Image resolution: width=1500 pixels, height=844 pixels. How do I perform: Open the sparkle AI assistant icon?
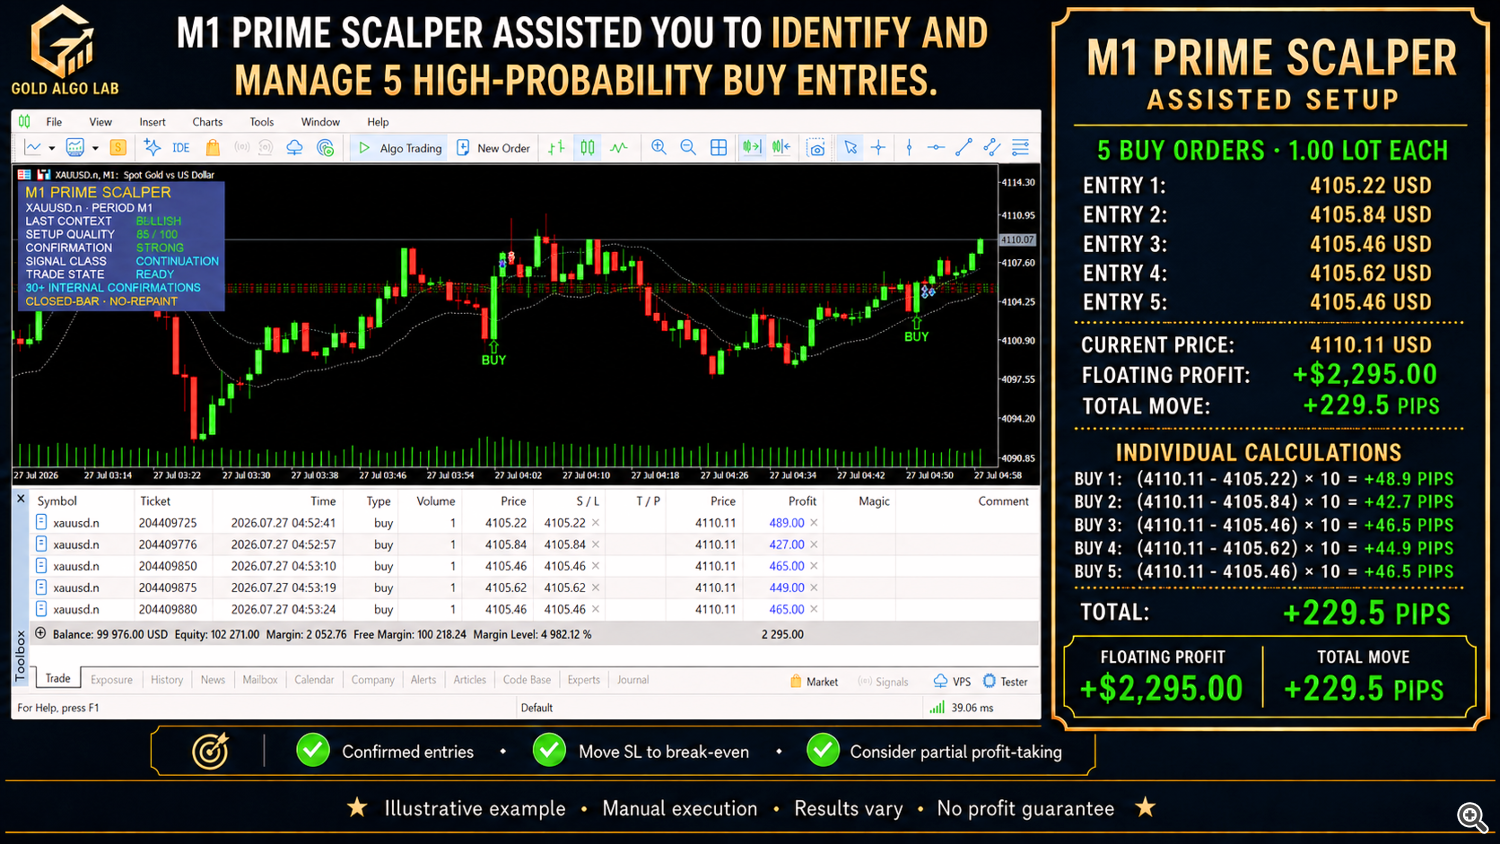click(x=152, y=148)
